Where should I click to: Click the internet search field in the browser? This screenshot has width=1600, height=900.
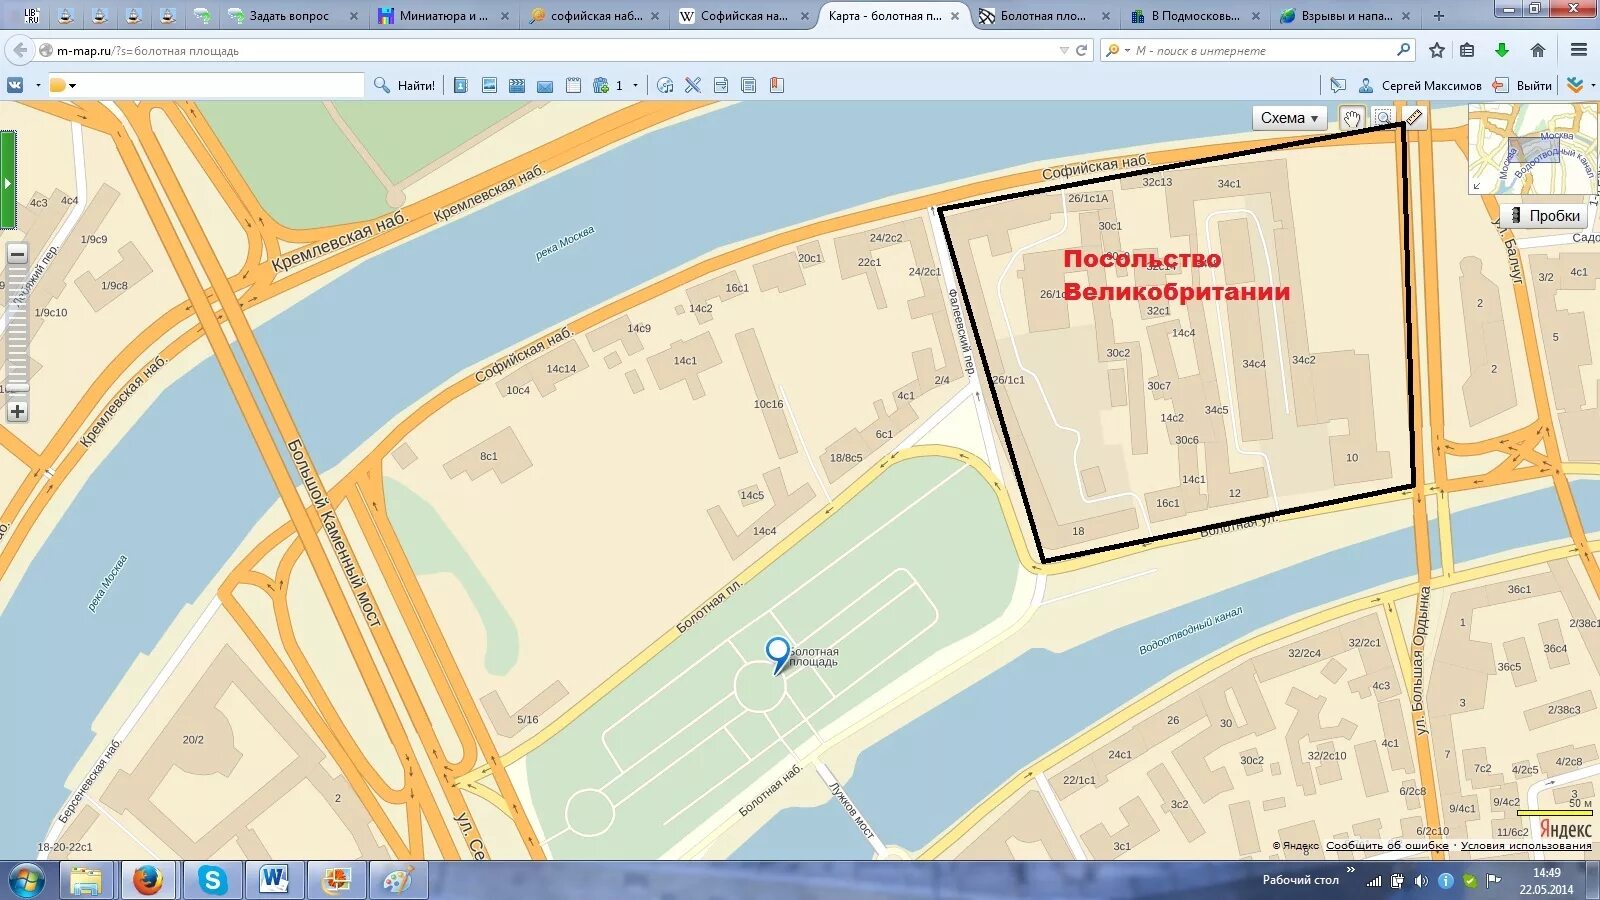point(1260,50)
